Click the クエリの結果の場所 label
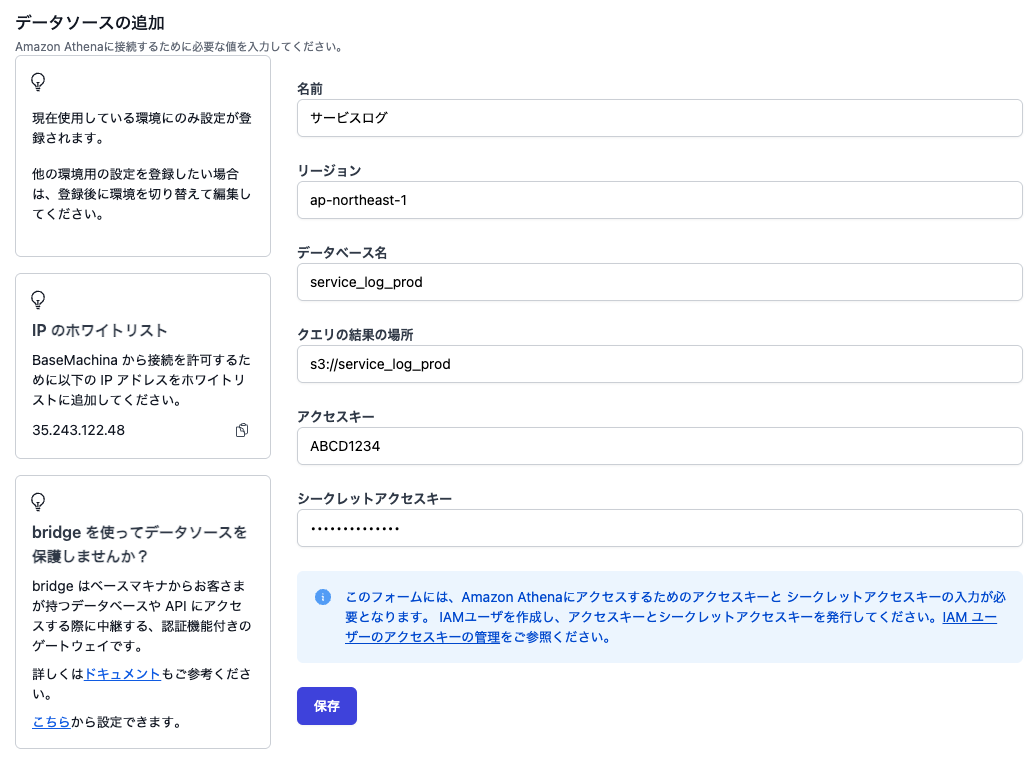This screenshot has height=763, width=1035. (355, 335)
